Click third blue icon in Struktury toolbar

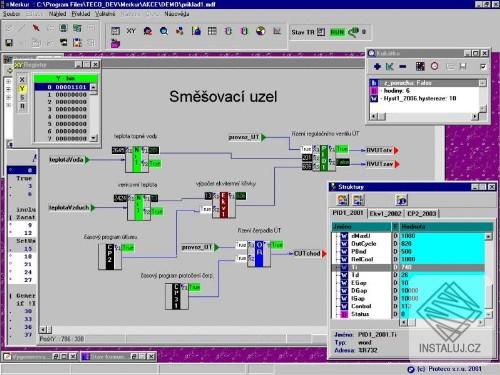coord(402,200)
